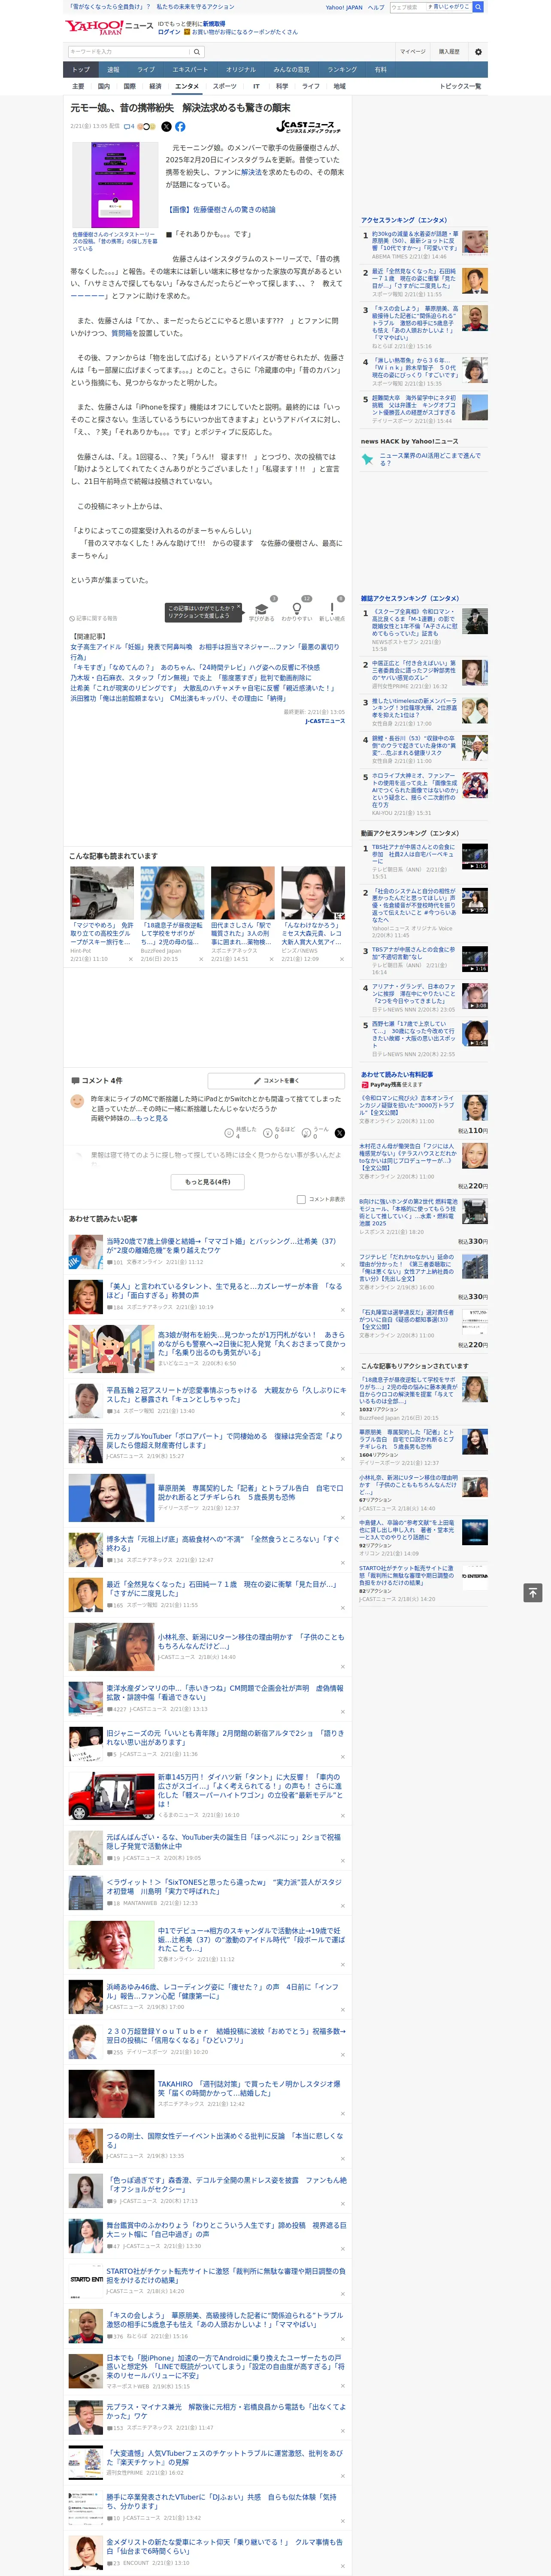551x2576 pixels.
Task: Share the article on Facebook
Action: point(180,127)
